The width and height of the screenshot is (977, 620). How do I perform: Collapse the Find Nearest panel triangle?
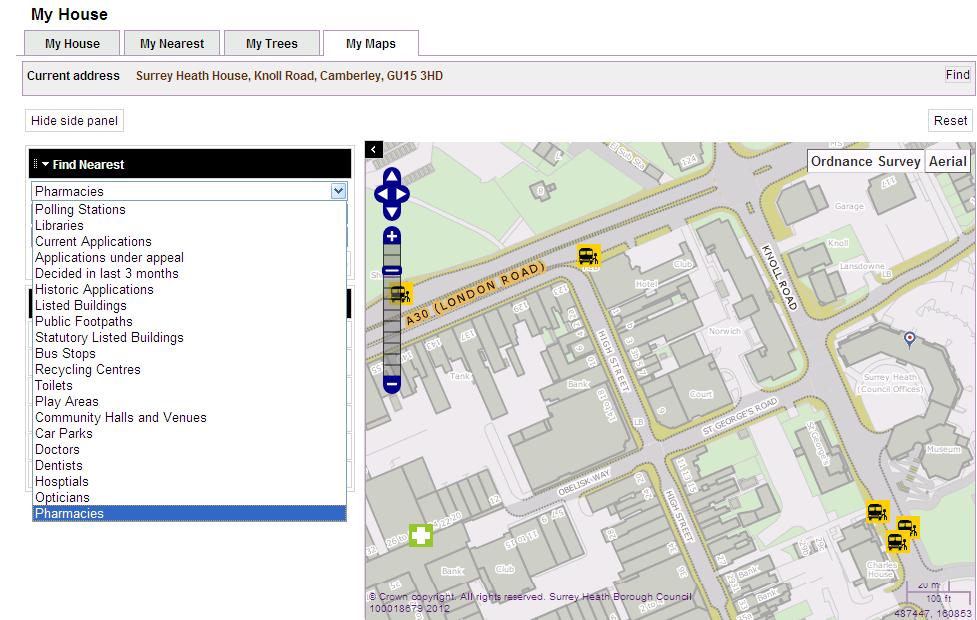(45, 165)
